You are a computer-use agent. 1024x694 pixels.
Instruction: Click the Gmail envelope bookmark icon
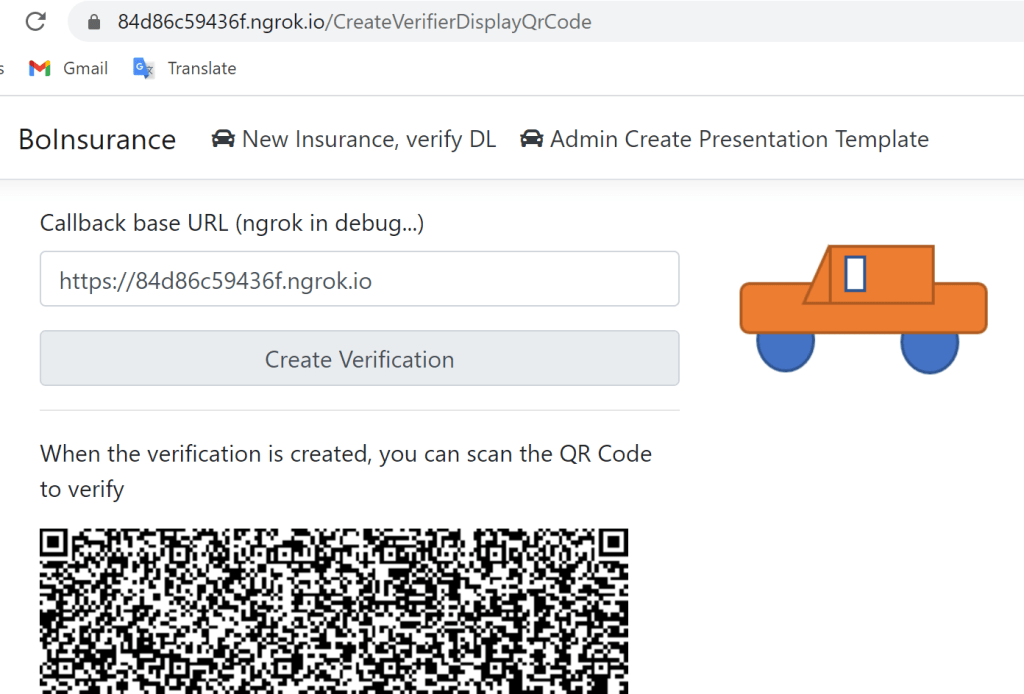(x=40, y=68)
